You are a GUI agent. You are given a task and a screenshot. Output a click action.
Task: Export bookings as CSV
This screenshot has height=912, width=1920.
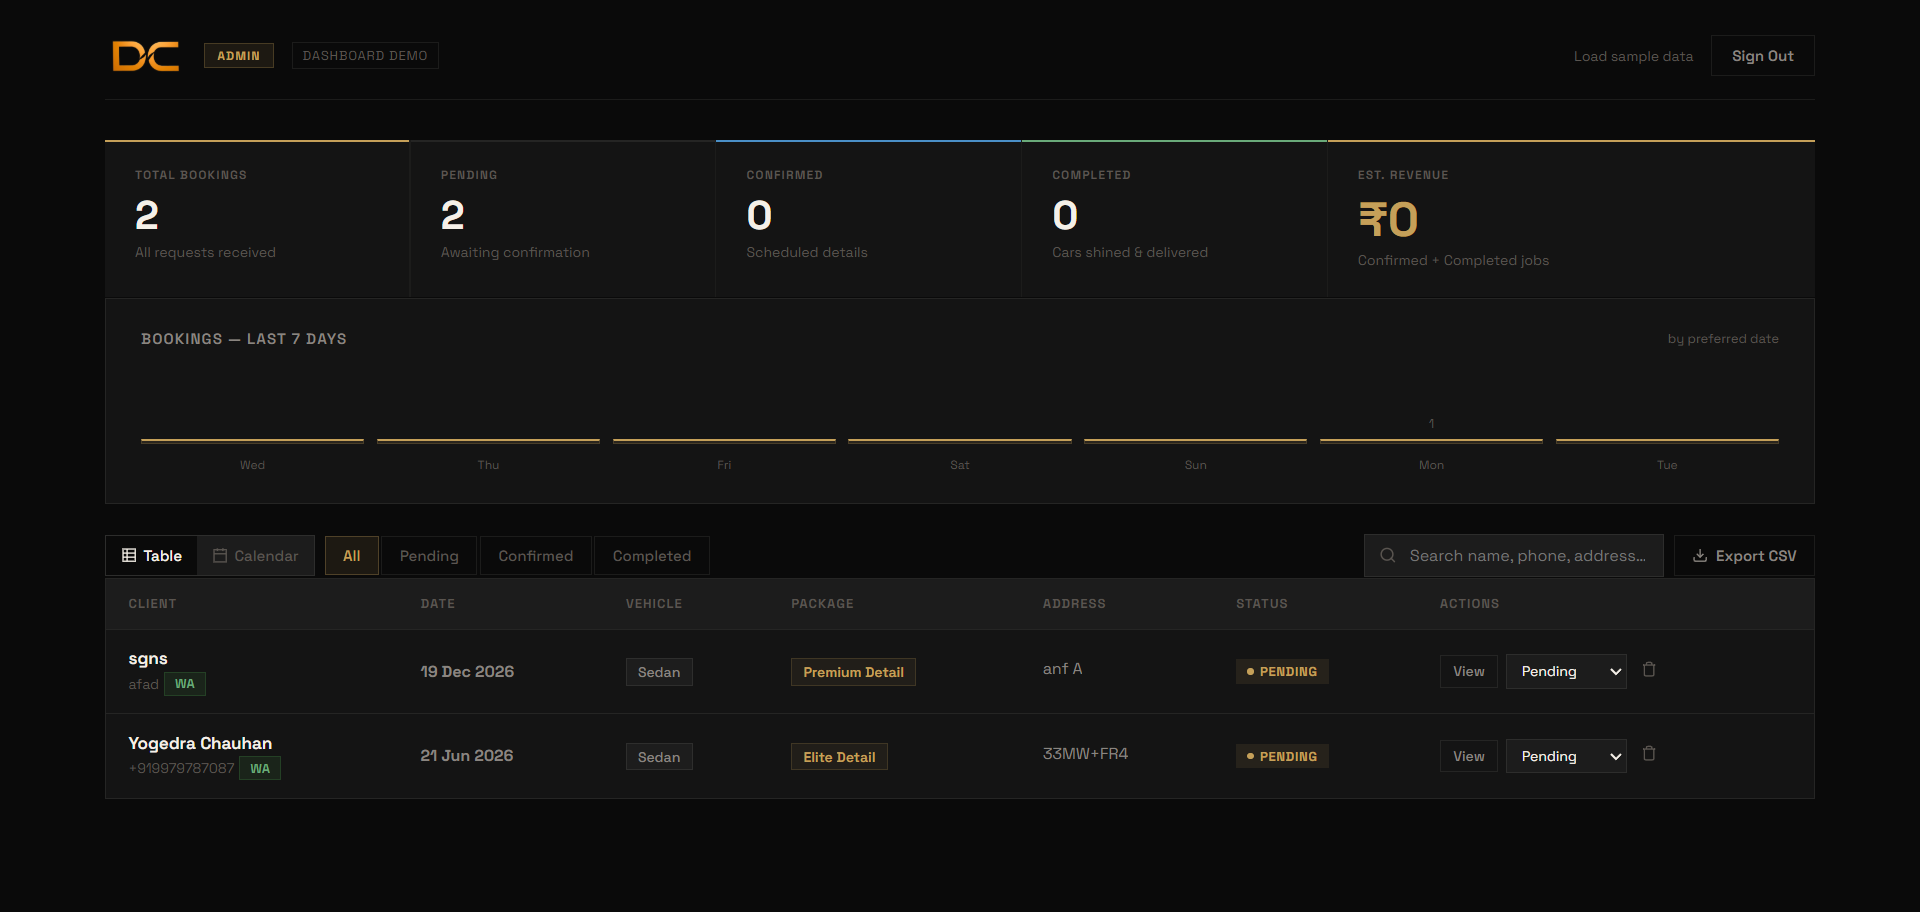[x=1744, y=555]
